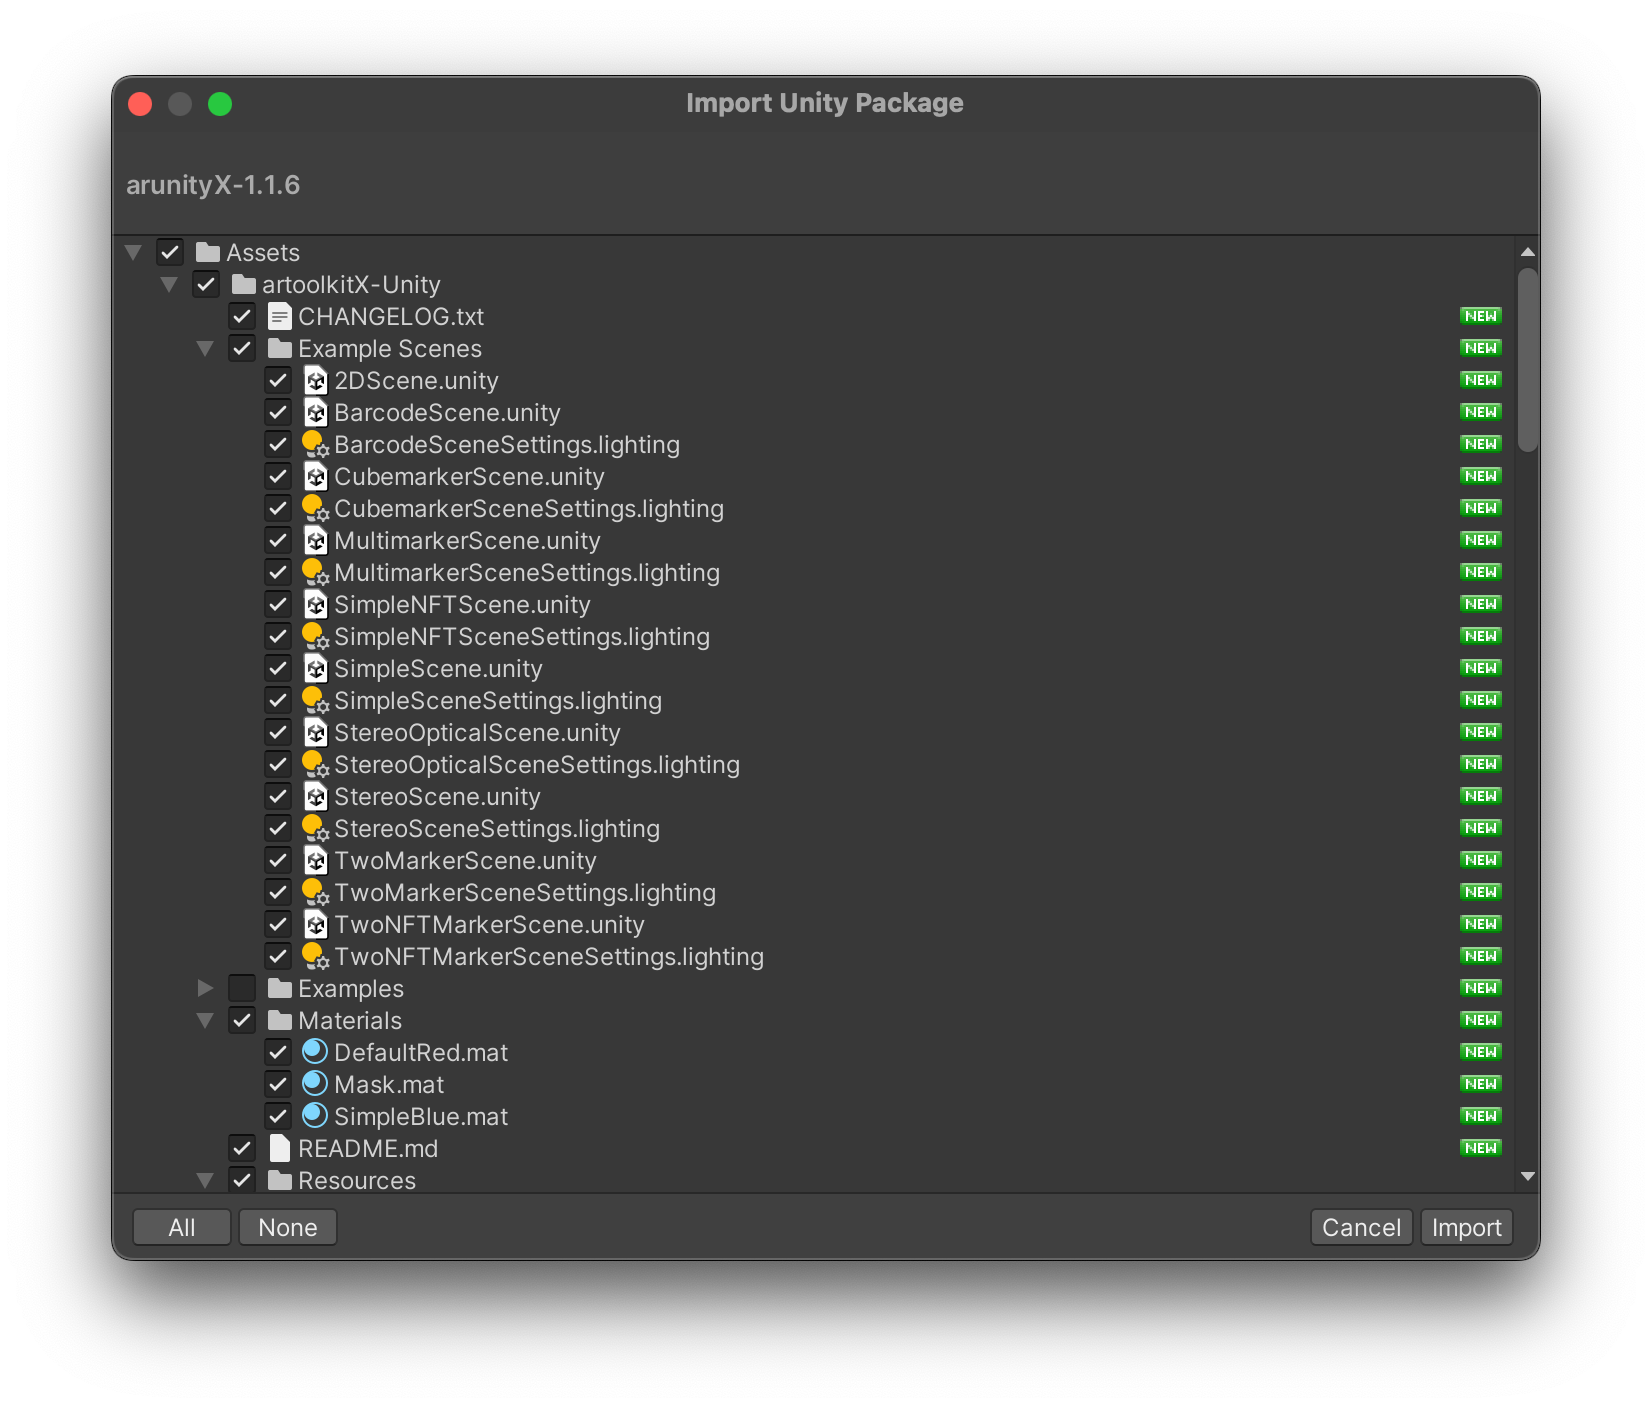The height and width of the screenshot is (1408, 1652).
Task: Uncheck the Assets root checkbox
Action: [170, 252]
